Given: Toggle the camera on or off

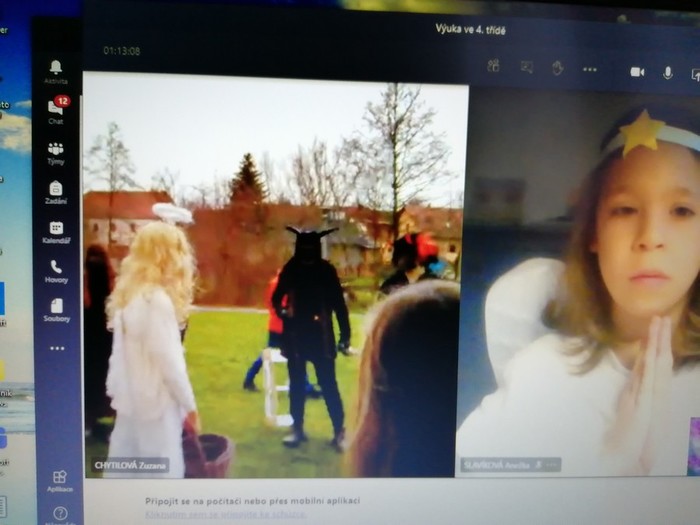Looking at the screenshot, I should click(x=637, y=71).
